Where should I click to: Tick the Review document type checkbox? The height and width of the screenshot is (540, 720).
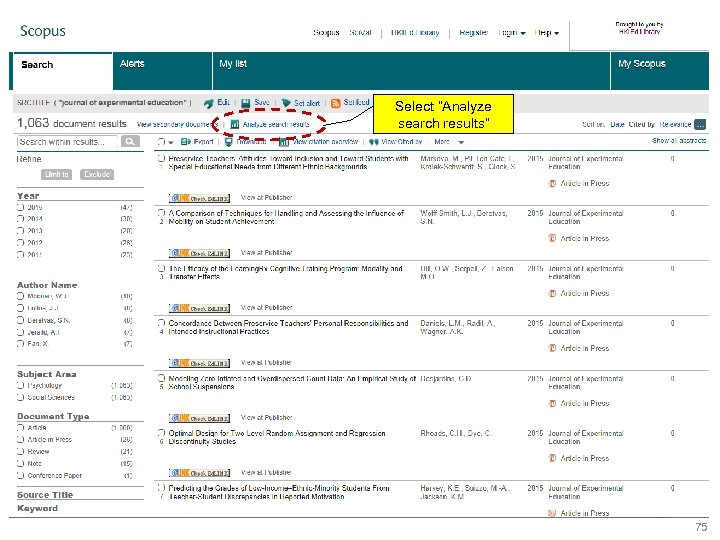coord(21,451)
